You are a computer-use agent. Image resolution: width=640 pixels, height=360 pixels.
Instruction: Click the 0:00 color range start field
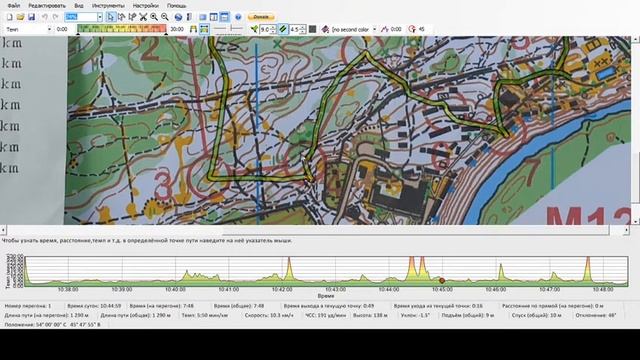pos(62,29)
